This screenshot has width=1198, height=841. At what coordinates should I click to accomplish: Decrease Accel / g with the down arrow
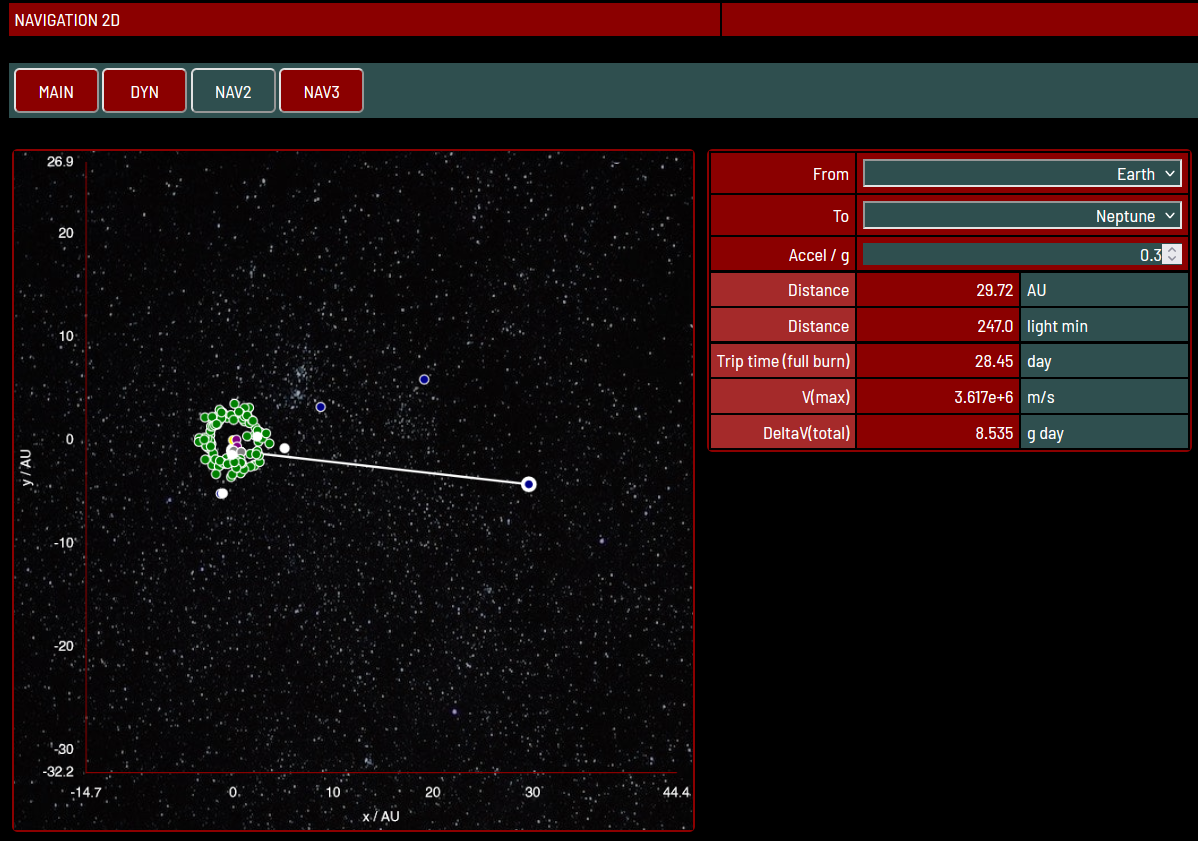[x=1173, y=260]
